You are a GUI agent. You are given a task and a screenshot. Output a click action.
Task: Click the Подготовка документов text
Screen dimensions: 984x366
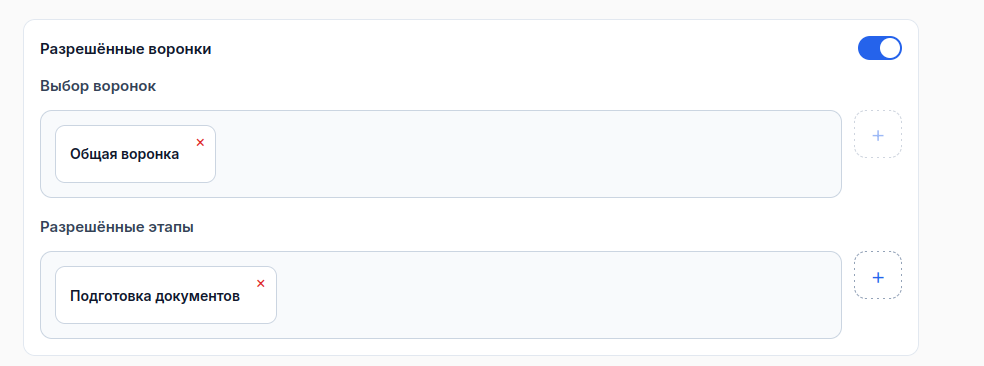[155, 296]
